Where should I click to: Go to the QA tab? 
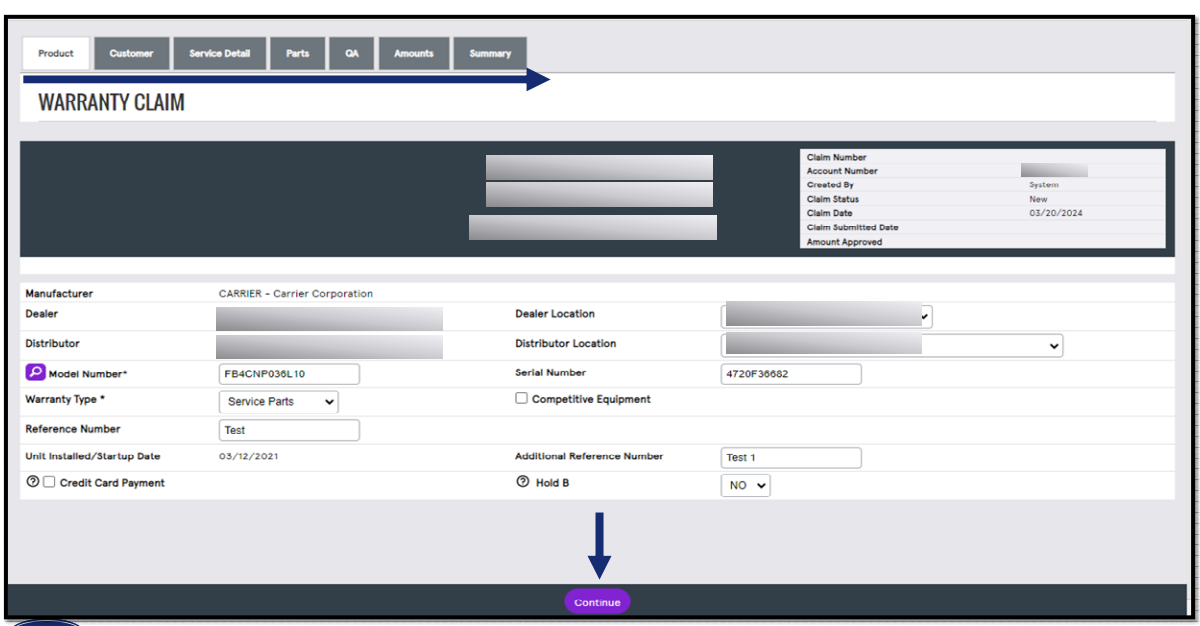click(351, 52)
